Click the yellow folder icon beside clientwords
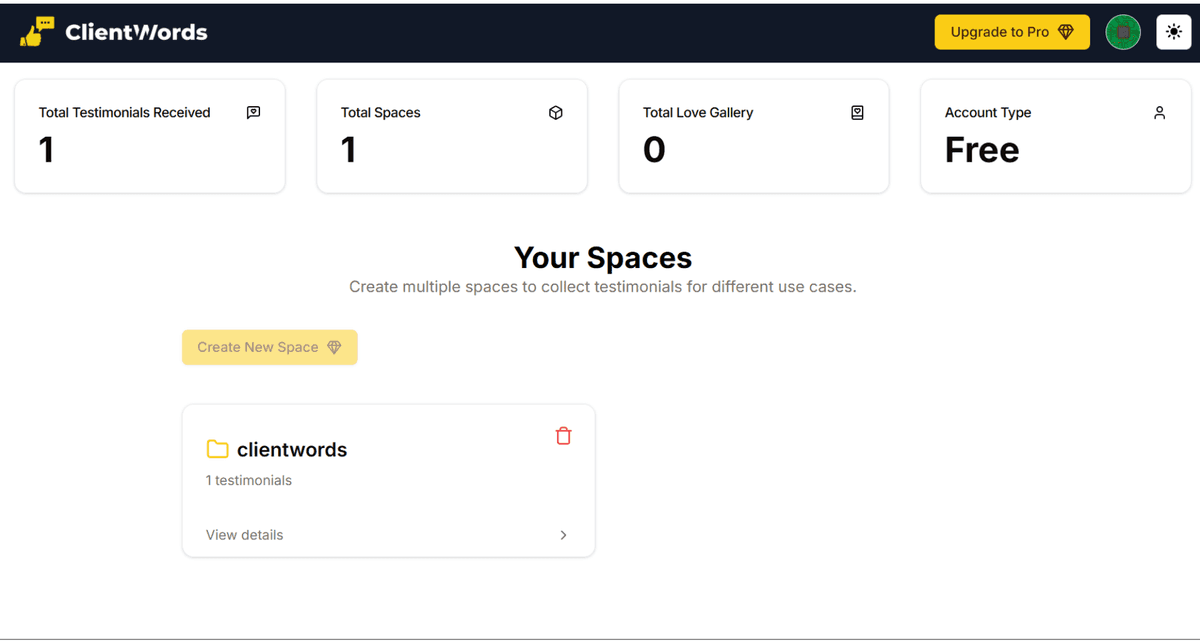1200x643 pixels. [217, 449]
